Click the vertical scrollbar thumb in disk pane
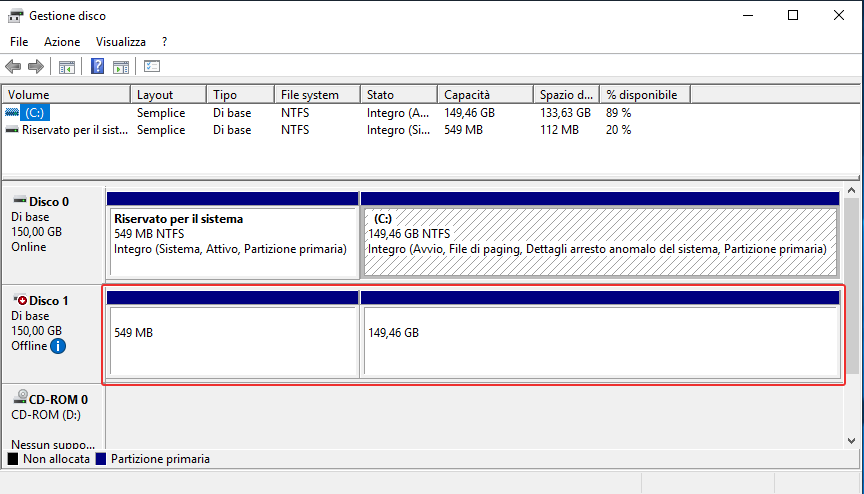864x494 pixels. [x=851, y=285]
